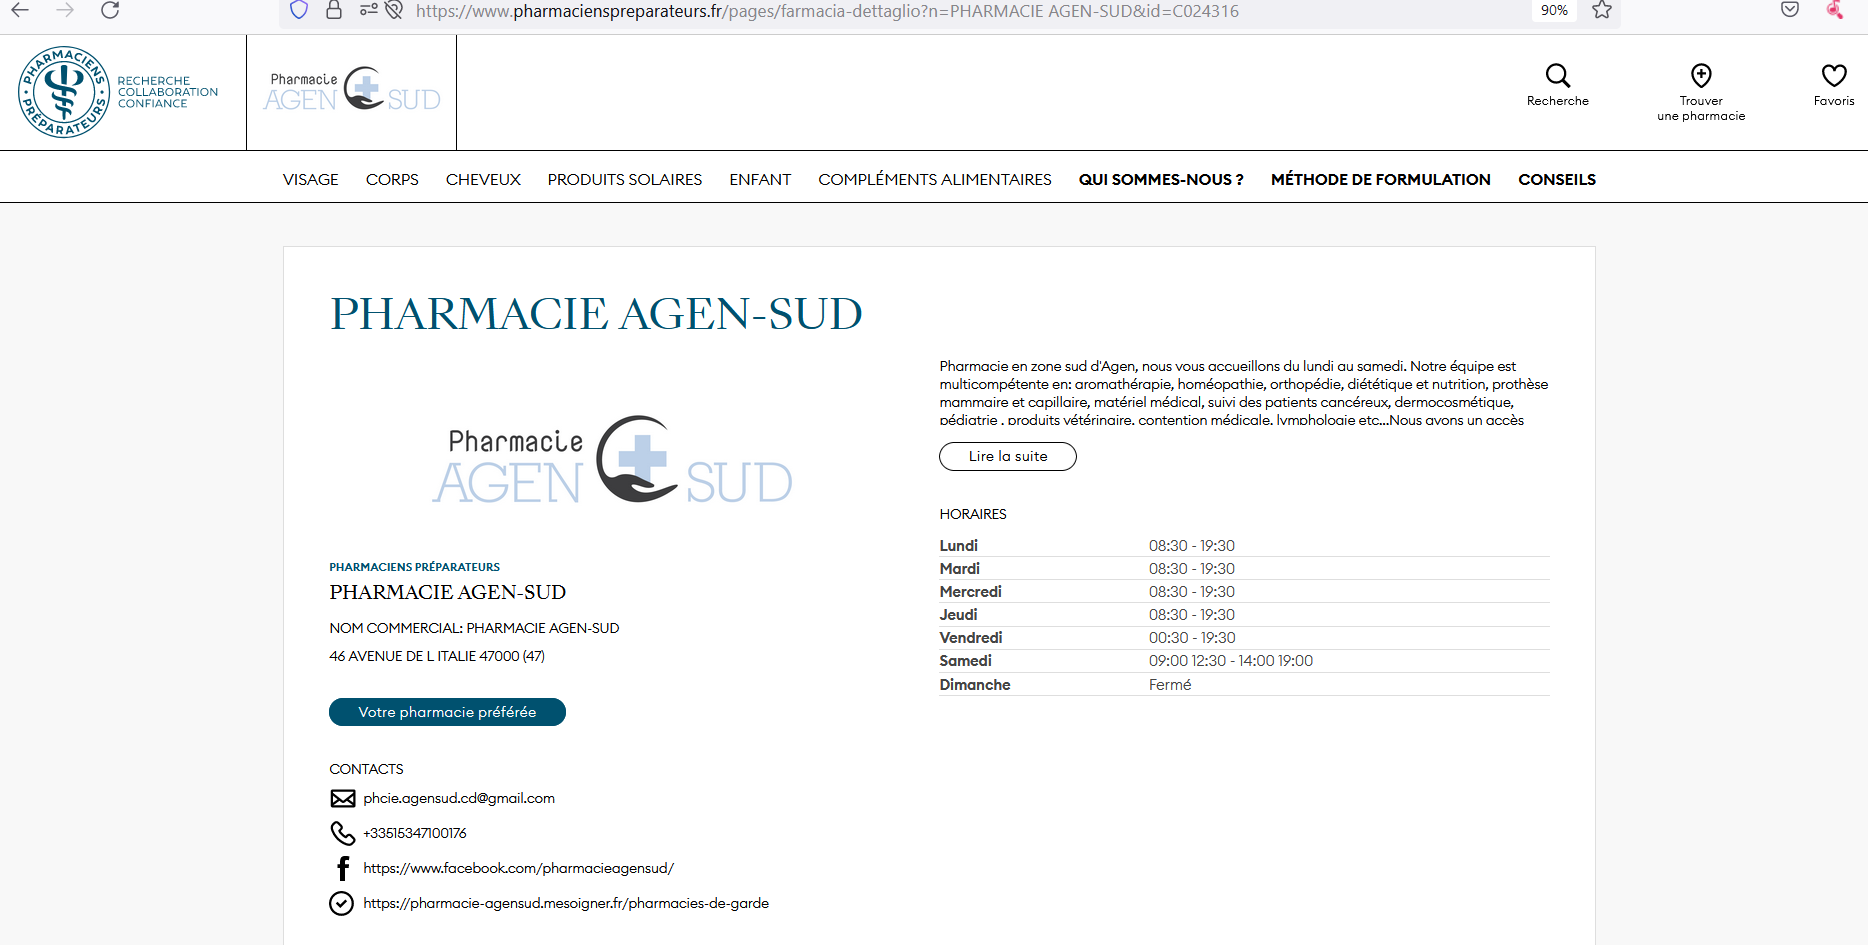The width and height of the screenshot is (1868, 945).
Task: Open Favoris heart icon
Action: pyautogui.click(x=1834, y=75)
